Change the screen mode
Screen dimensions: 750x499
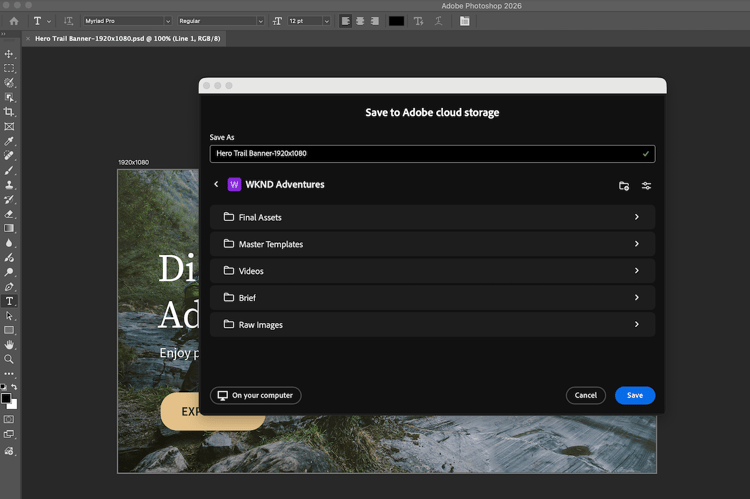9,434
